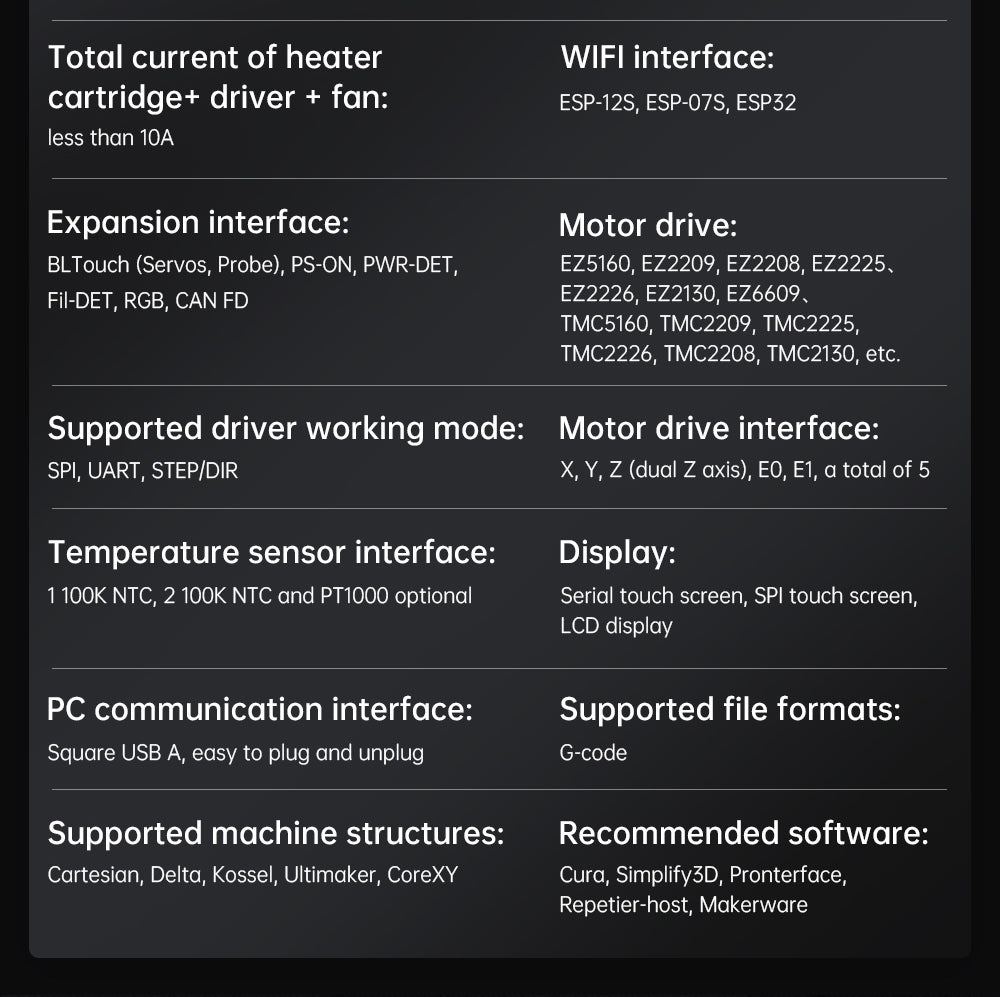The image size is (1000, 997).
Task: Select the "Supported file formats:" heading
Action: point(729,710)
